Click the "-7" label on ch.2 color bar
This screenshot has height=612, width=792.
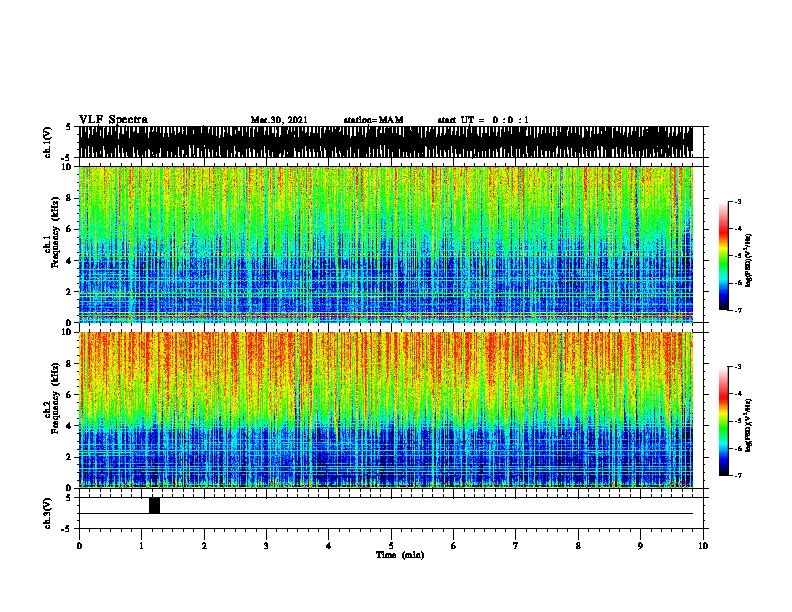tap(737, 475)
